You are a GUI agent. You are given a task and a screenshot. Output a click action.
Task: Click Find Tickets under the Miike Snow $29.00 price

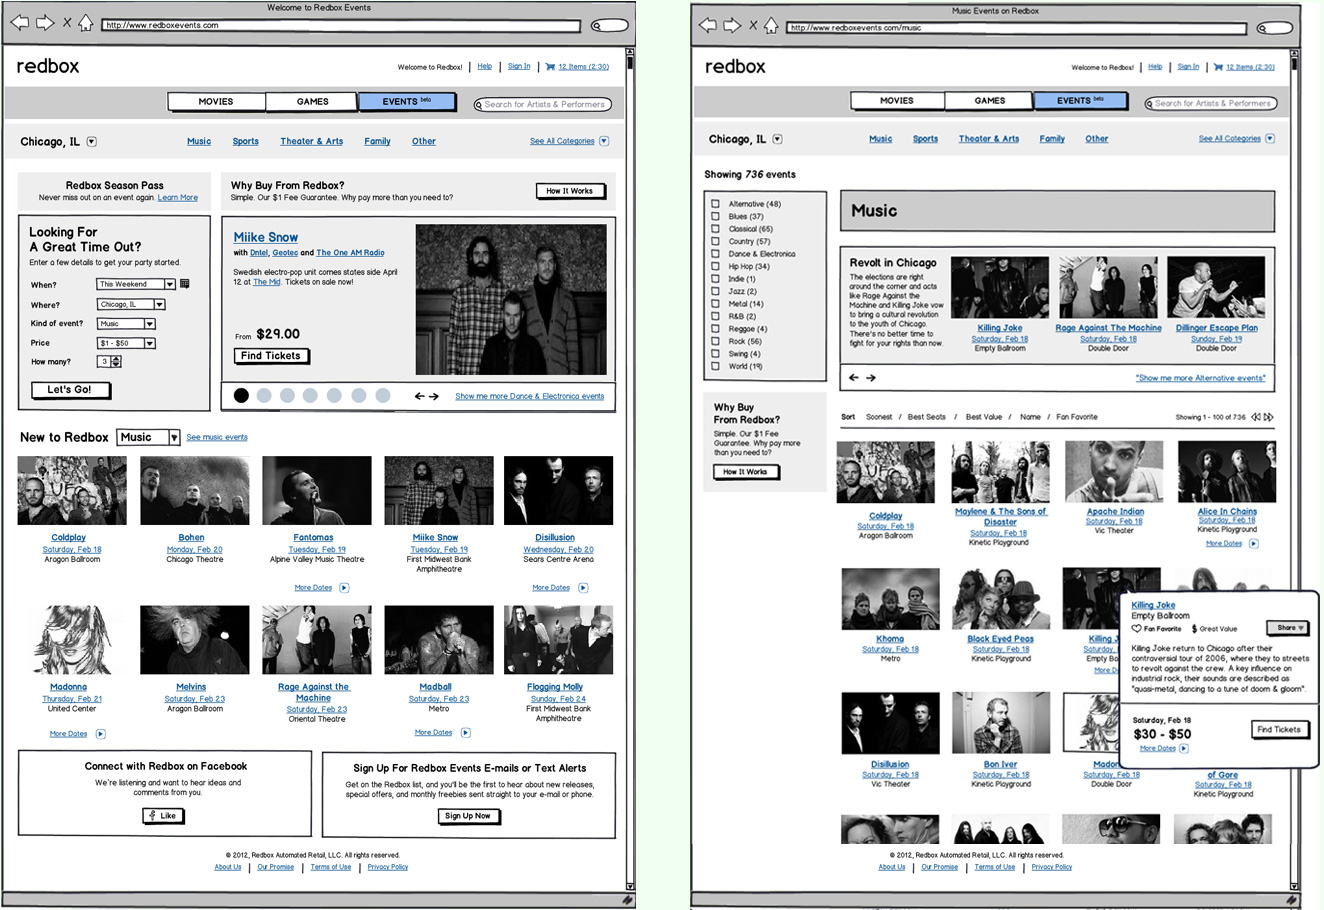coord(271,356)
